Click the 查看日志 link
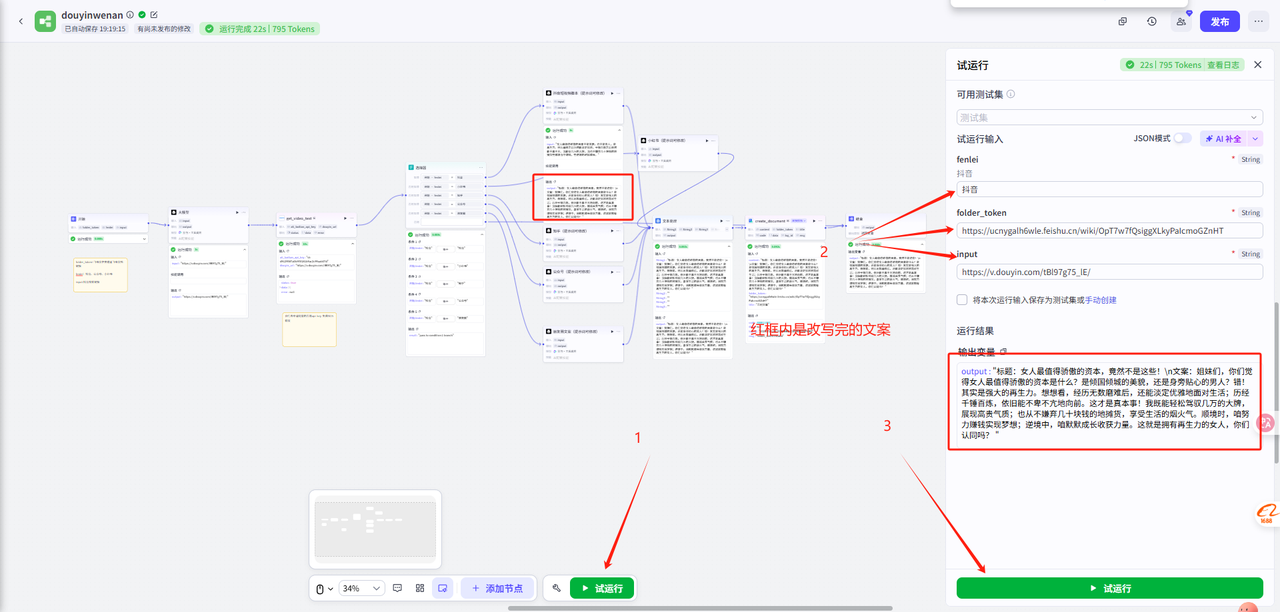Viewport: 1280px width, 612px height. [x=1223, y=65]
